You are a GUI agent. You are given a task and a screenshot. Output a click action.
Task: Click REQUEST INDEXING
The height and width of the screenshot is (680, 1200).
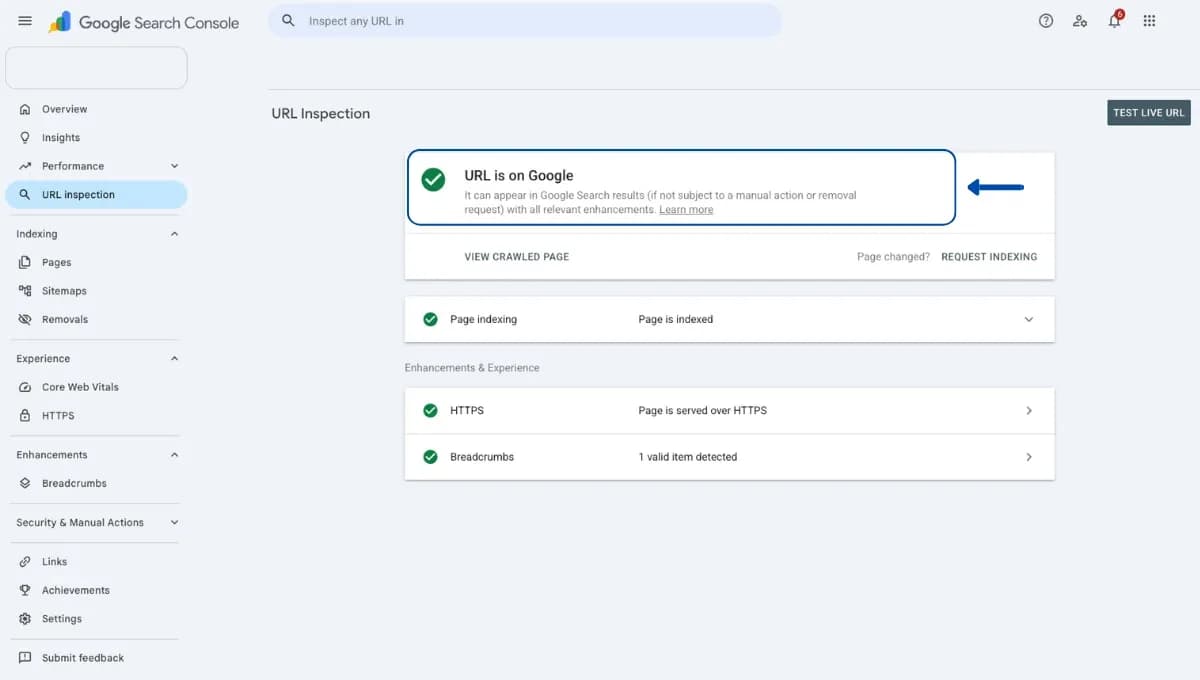[989, 257]
